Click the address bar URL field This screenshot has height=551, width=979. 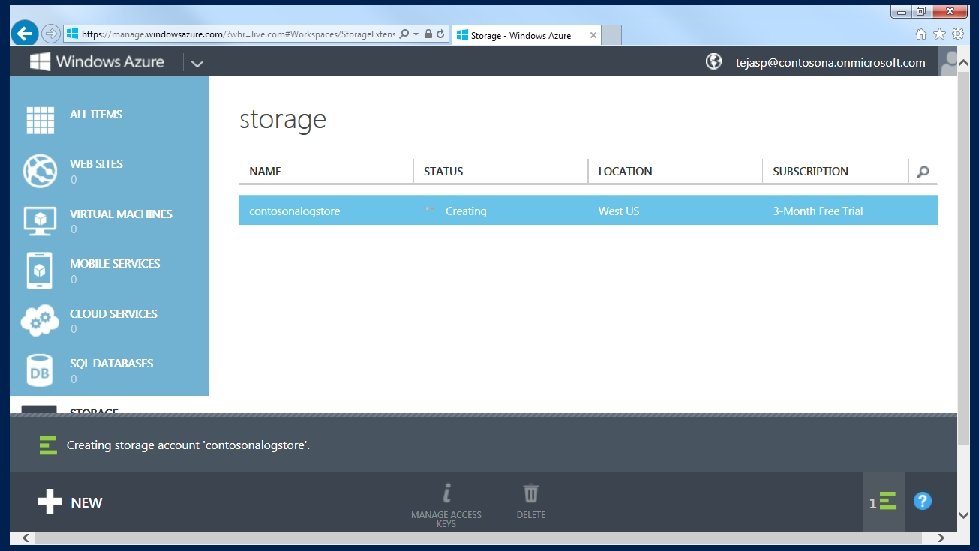[x=238, y=34]
